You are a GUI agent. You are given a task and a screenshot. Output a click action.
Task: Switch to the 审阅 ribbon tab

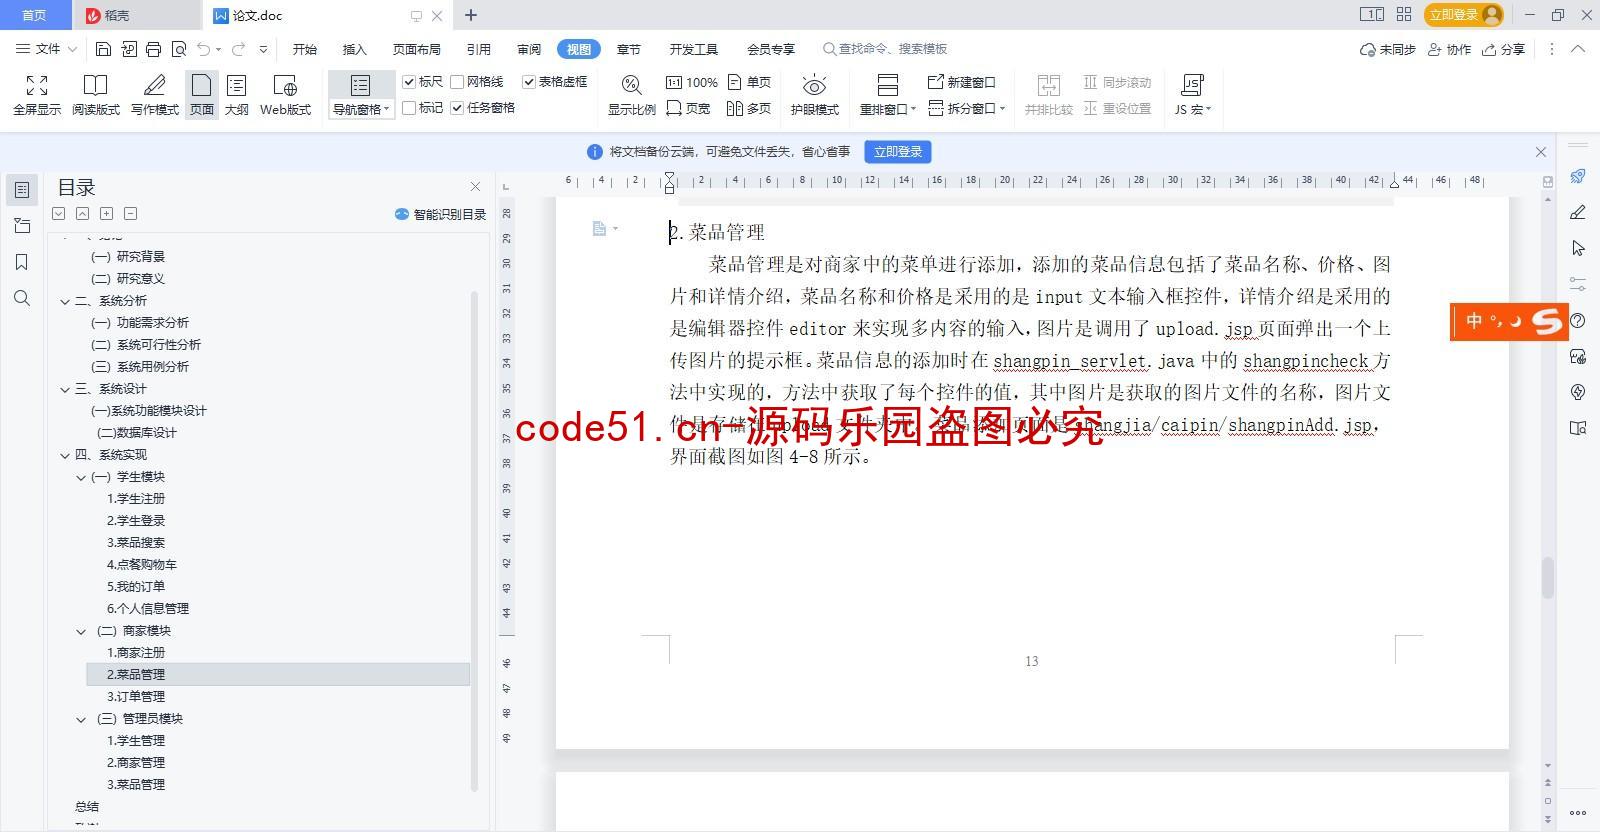tap(529, 49)
